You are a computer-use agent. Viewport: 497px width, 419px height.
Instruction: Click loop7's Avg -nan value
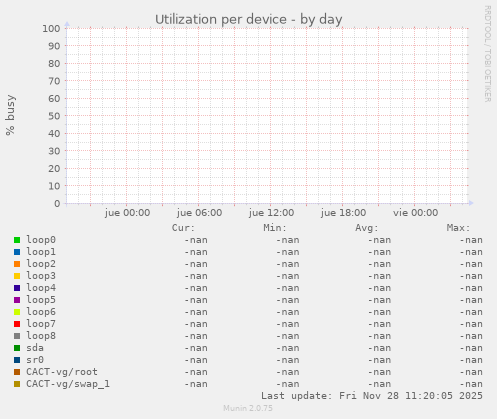coord(379,324)
